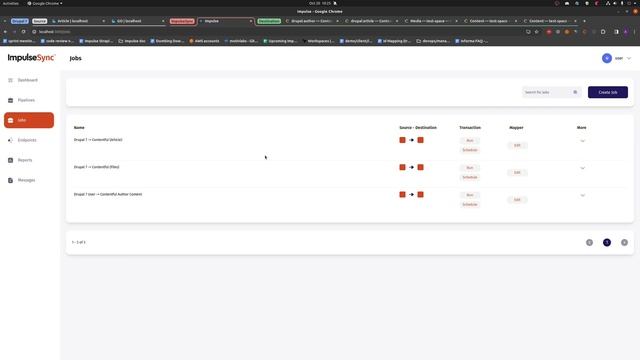Edit mapper for Contentful (Files) job
Screen dimensions: 640x360
(517, 173)
